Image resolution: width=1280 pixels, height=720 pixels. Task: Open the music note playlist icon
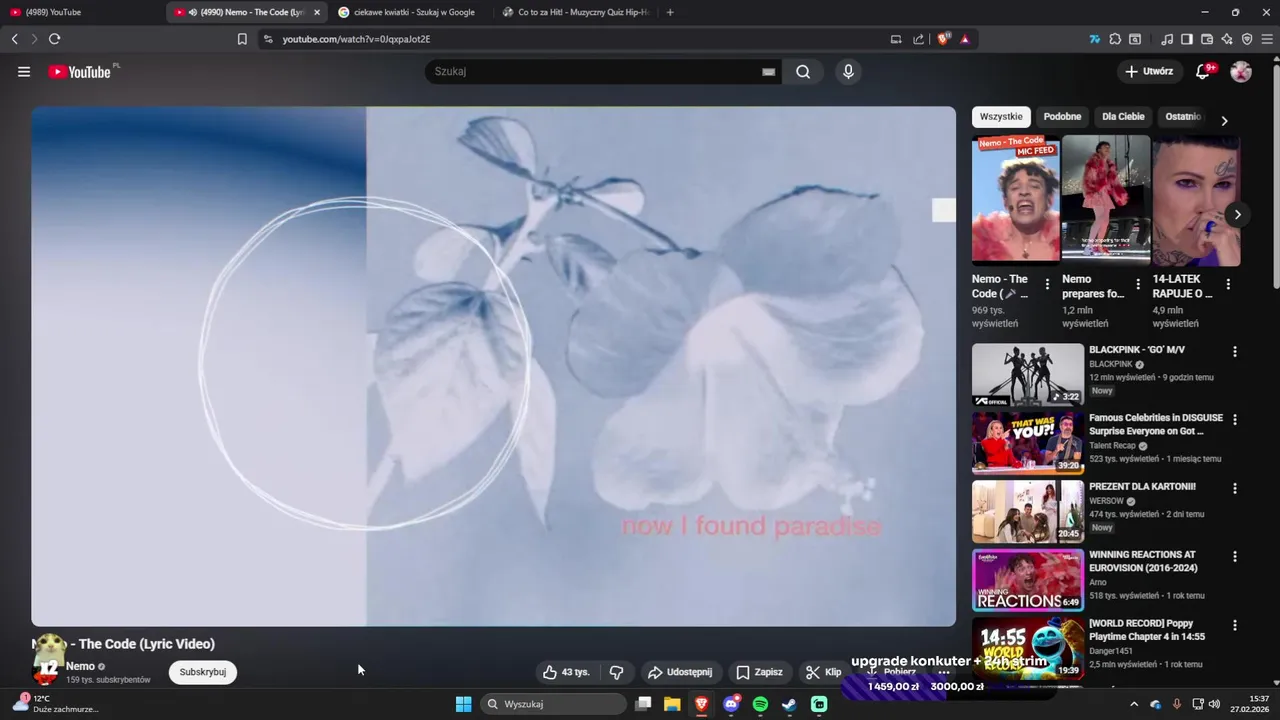tap(1167, 39)
